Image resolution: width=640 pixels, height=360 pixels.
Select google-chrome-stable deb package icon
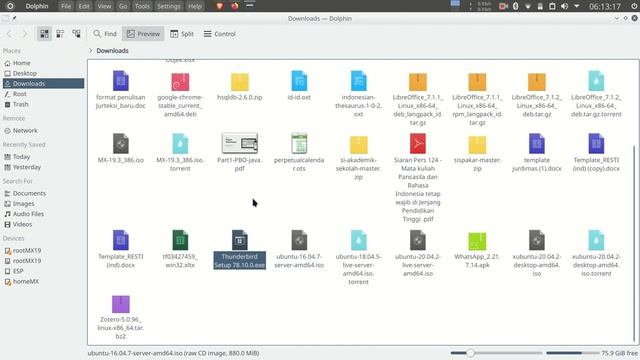point(180,82)
